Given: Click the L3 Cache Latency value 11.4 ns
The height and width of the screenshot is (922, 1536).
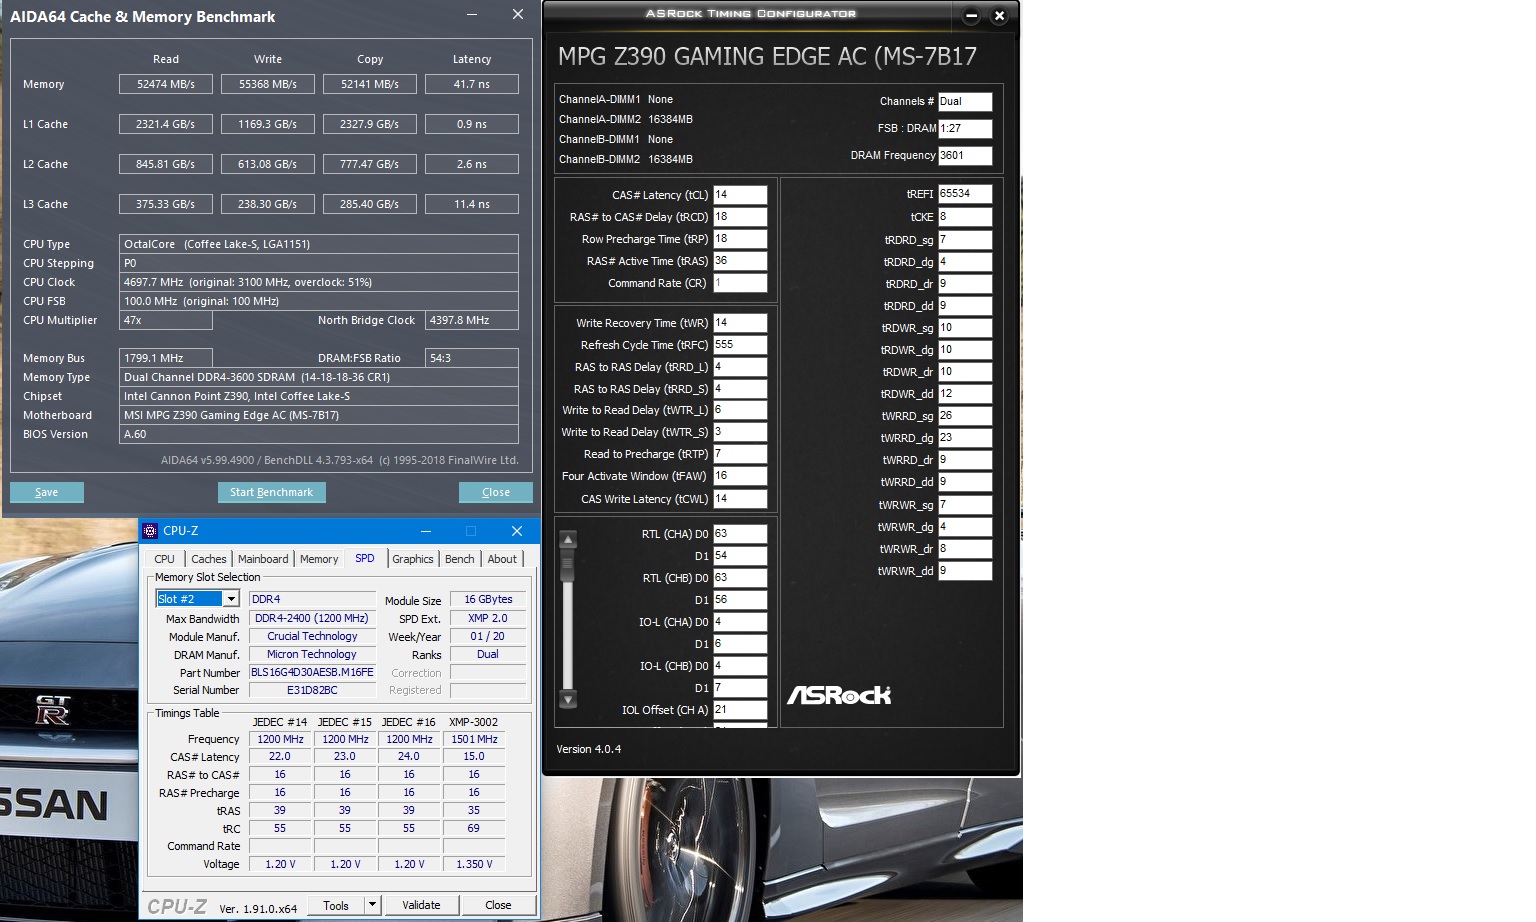Looking at the screenshot, I should pyautogui.click(x=472, y=204).
